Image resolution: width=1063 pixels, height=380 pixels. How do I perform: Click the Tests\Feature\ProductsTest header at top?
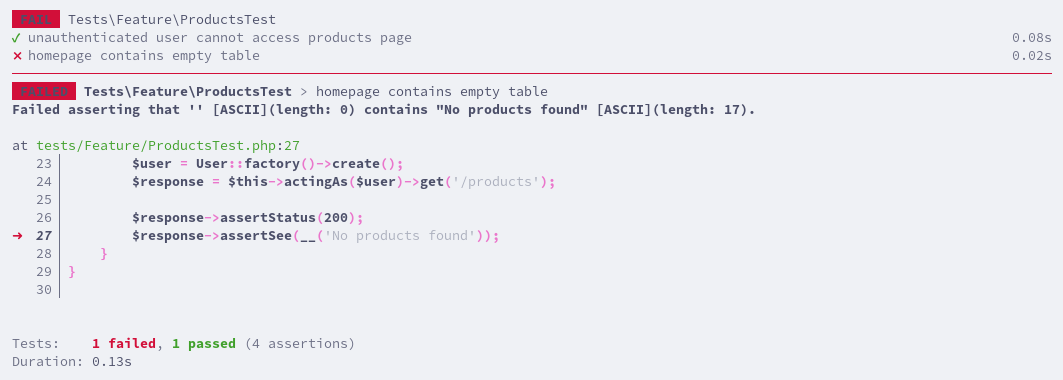point(172,20)
